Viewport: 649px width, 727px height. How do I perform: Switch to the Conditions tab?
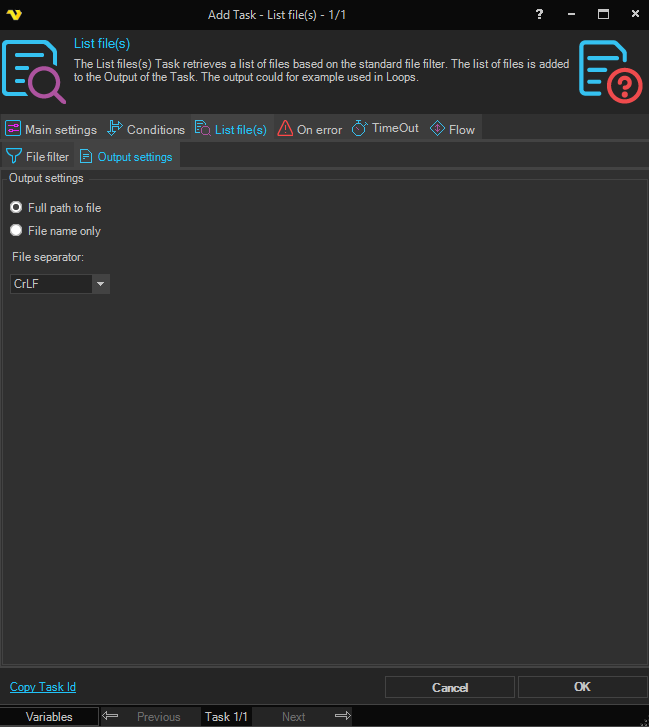(146, 129)
